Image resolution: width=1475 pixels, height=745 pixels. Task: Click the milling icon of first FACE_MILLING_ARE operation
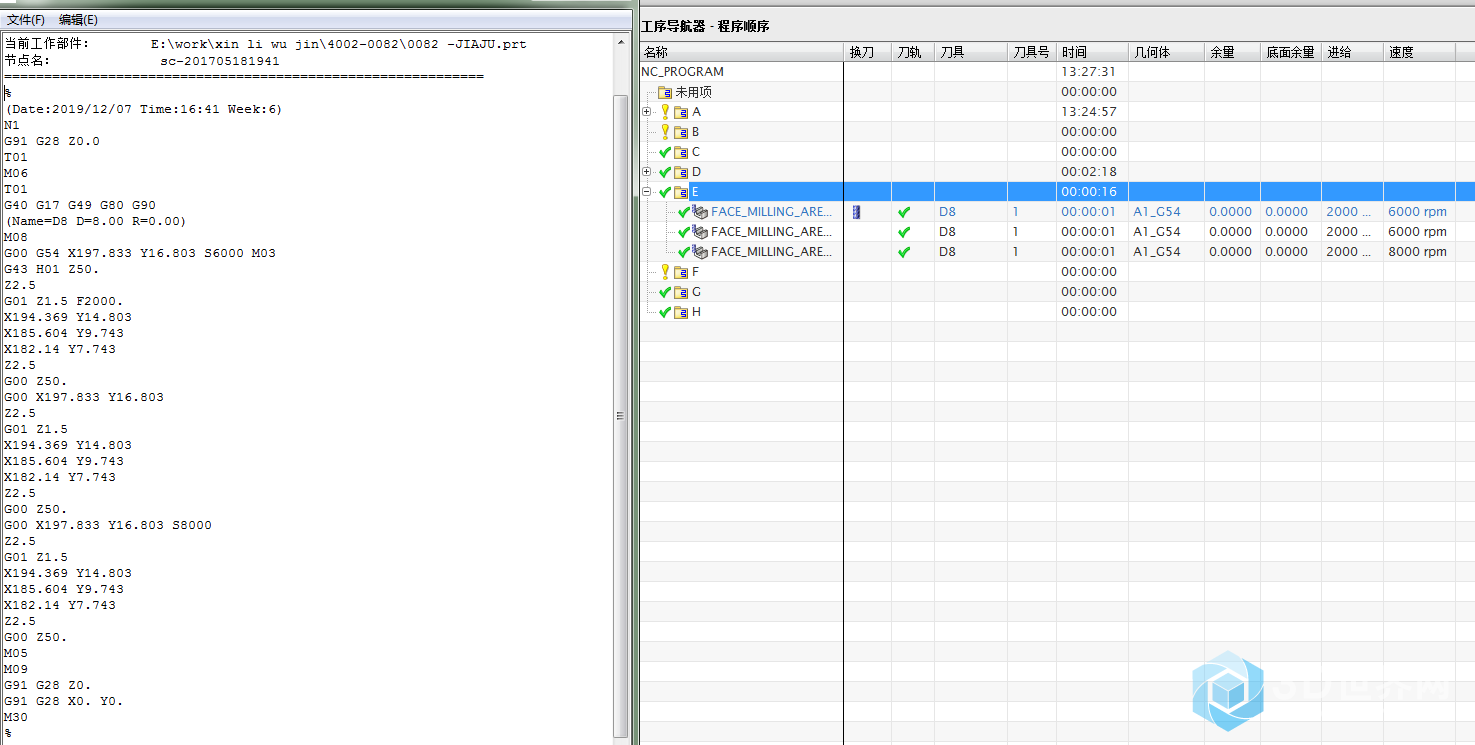click(700, 212)
